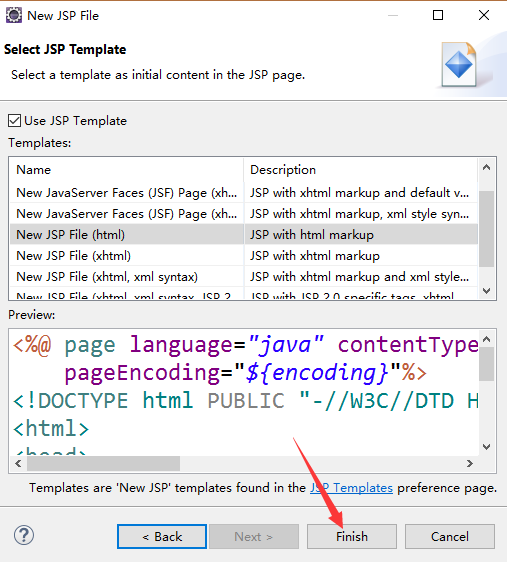Click the Finish button

(x=351, y=537)
